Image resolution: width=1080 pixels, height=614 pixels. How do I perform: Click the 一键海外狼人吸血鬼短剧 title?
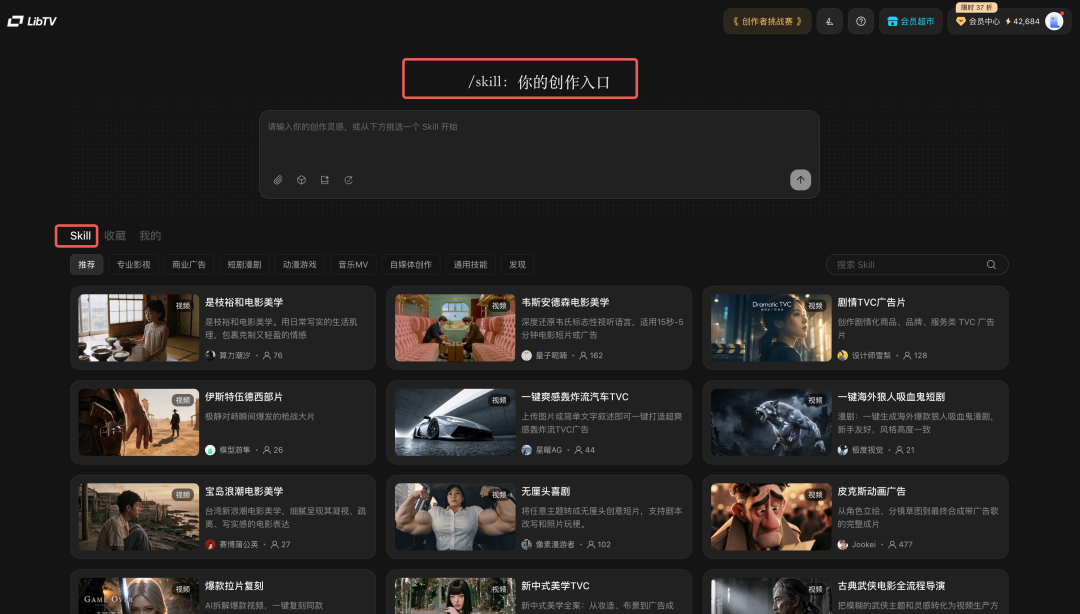[x=891, y=397]
